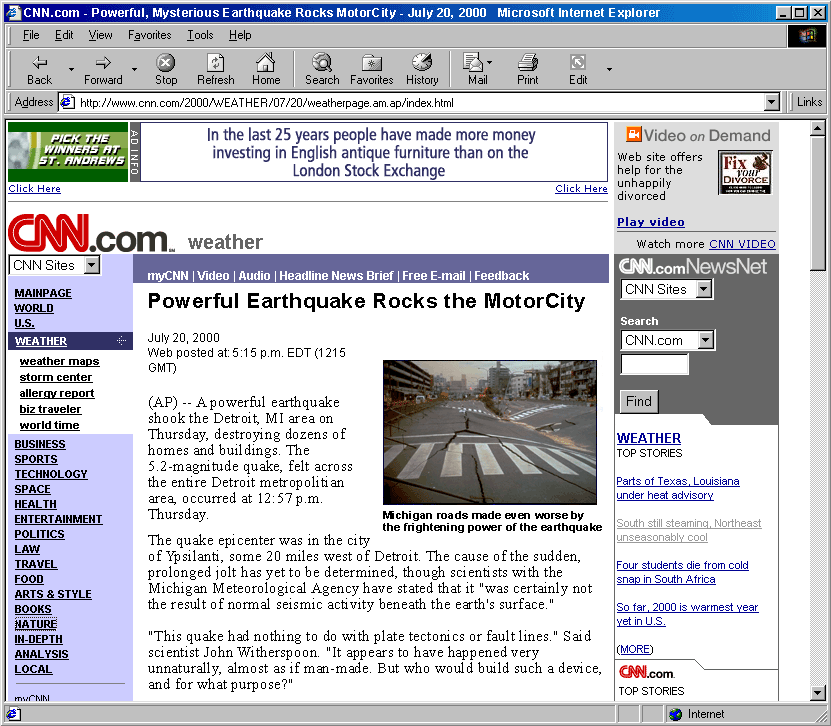Open the Search CNN.com dropdown
This screenshot has width=831, height=726.
(x=705, y=340)
